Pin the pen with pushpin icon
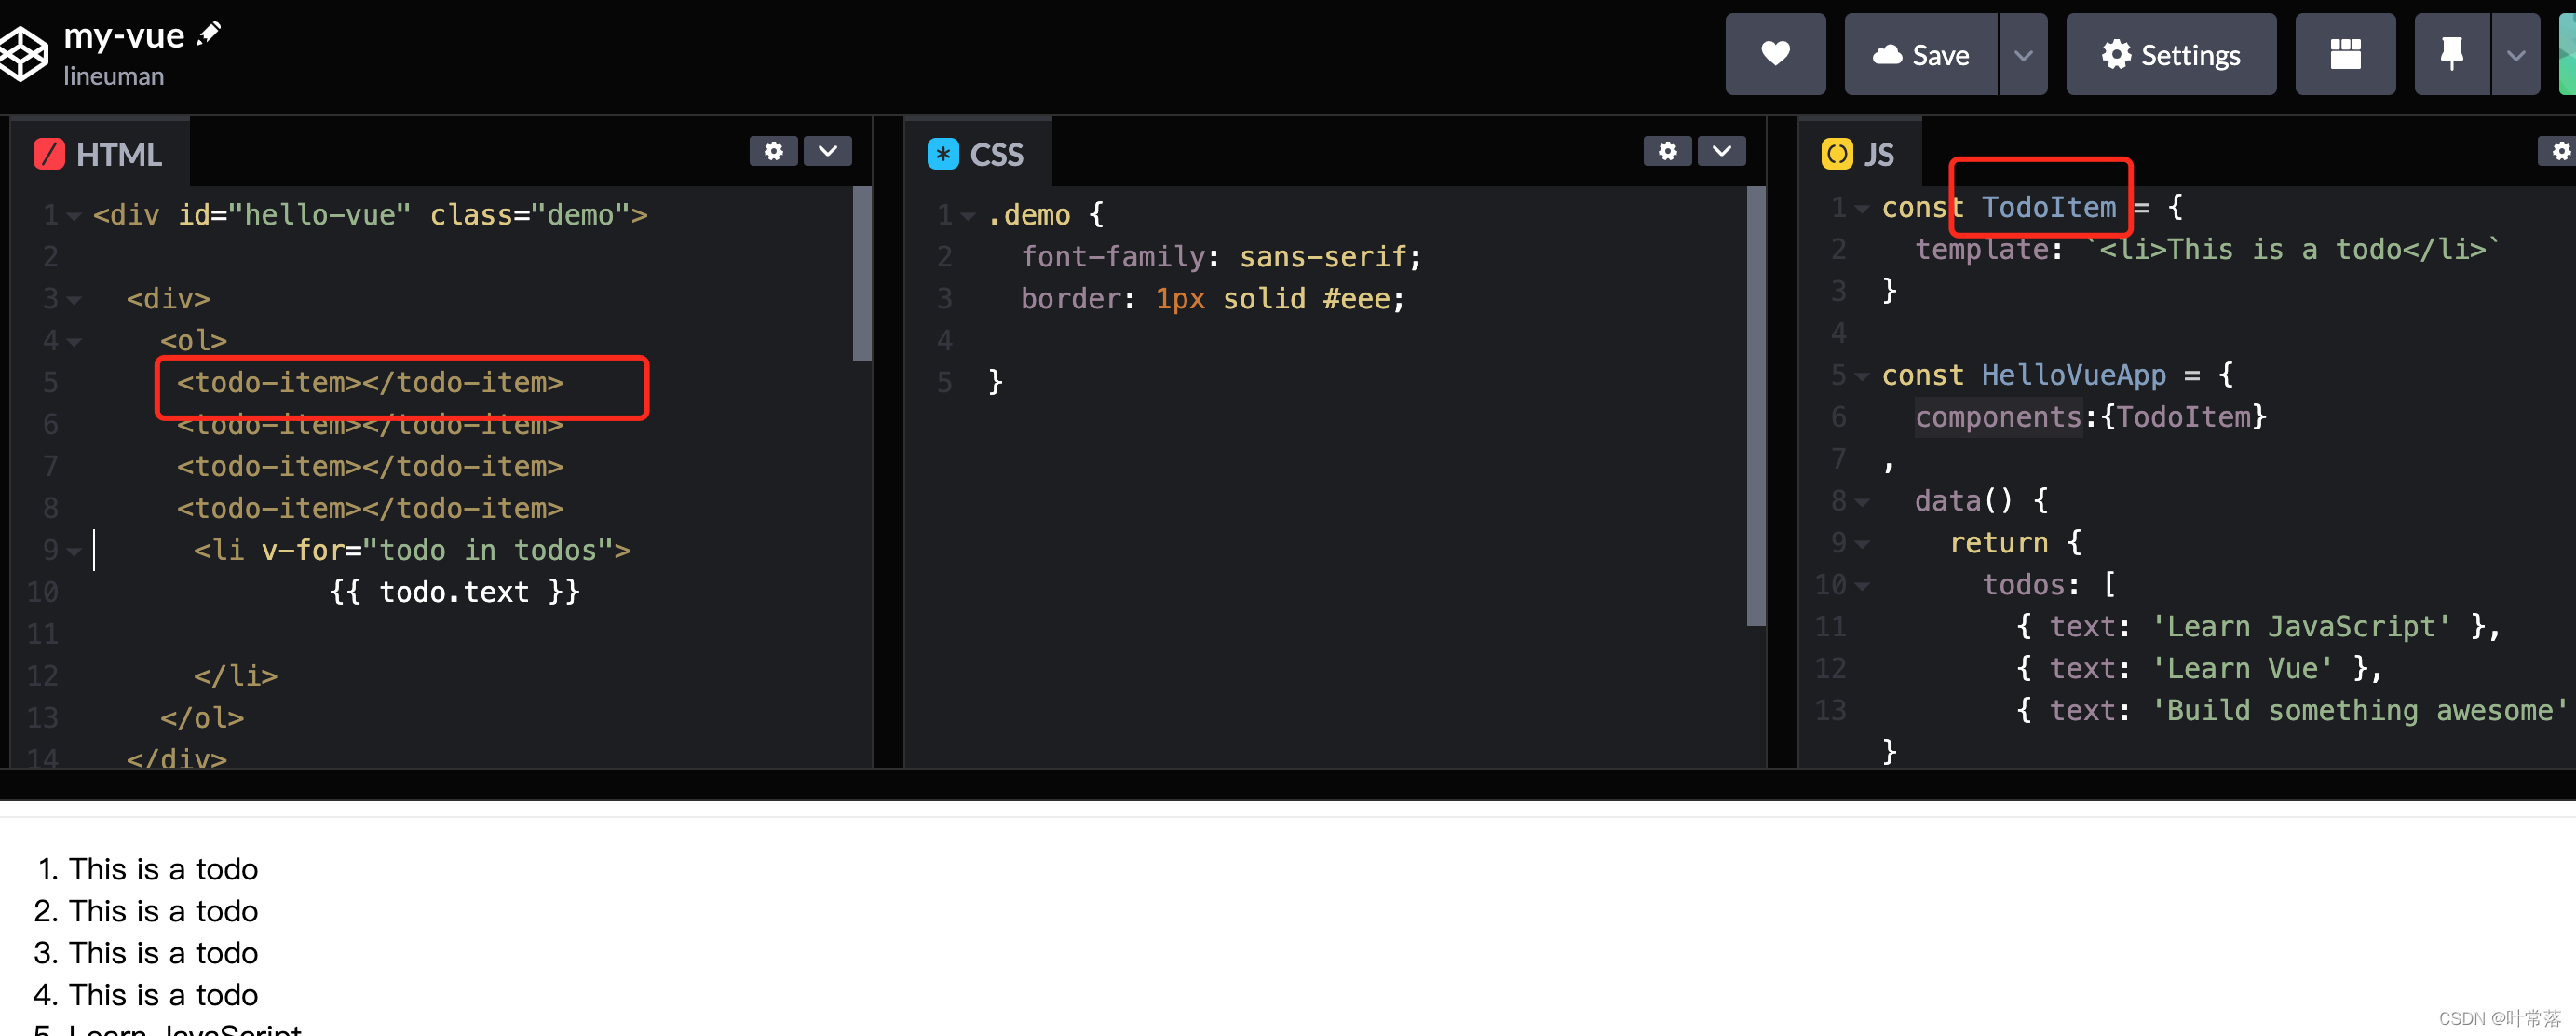This screenshot has height=1036, width=2576. (2452, 54)
